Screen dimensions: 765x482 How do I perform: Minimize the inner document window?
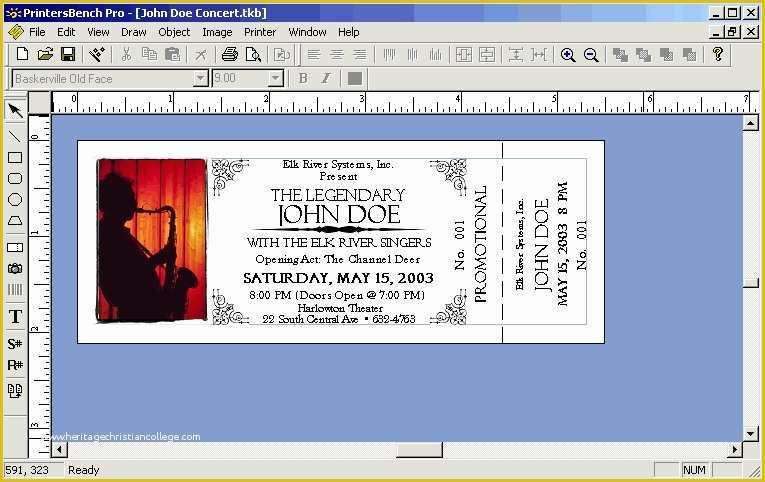(x=716, y=32)
